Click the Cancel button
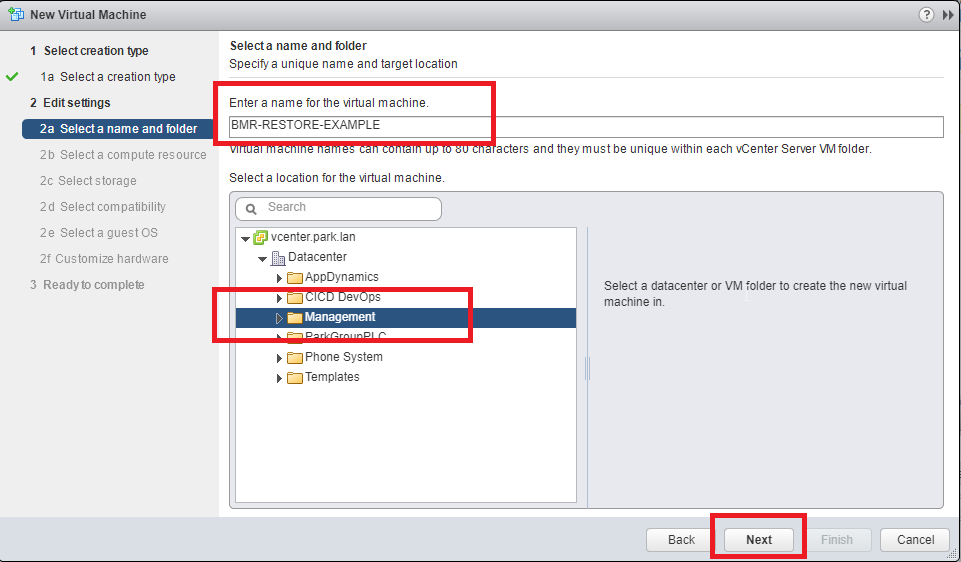This screenshot has width=961, height=562. (x=915, y=540)
